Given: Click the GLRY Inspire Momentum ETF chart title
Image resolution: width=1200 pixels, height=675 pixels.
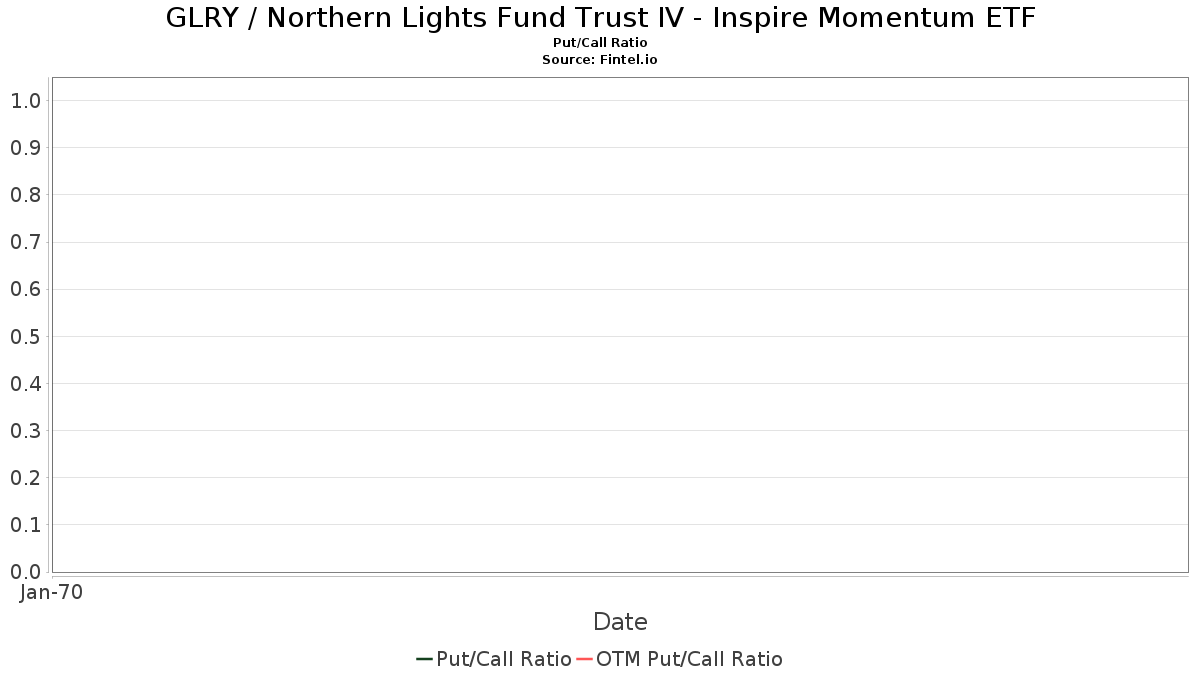Looking at the screenshot, I should pos(600,18).
